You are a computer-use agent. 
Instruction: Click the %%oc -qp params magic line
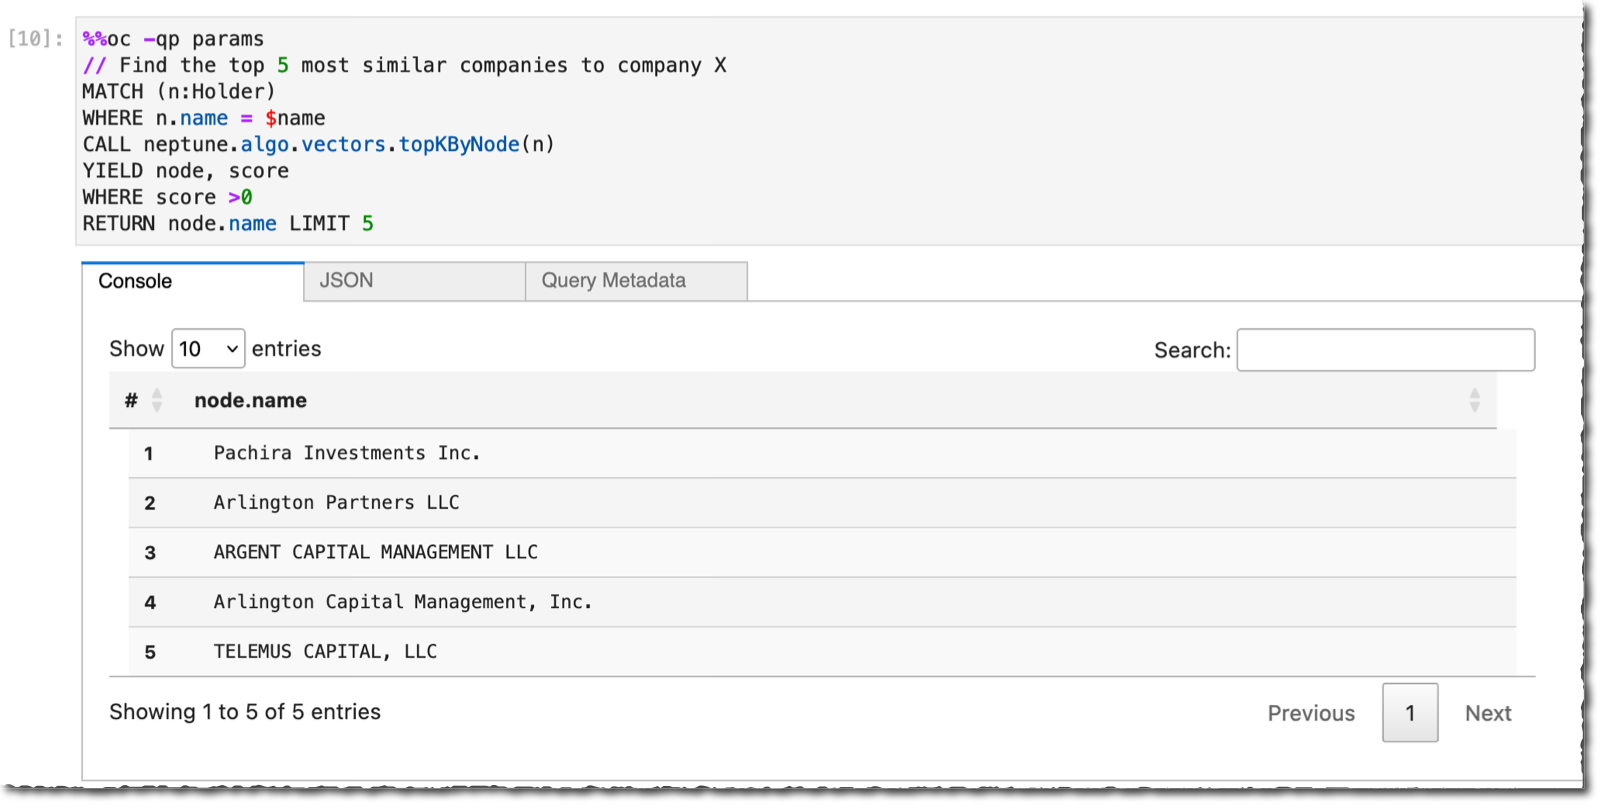pos(173,39)
